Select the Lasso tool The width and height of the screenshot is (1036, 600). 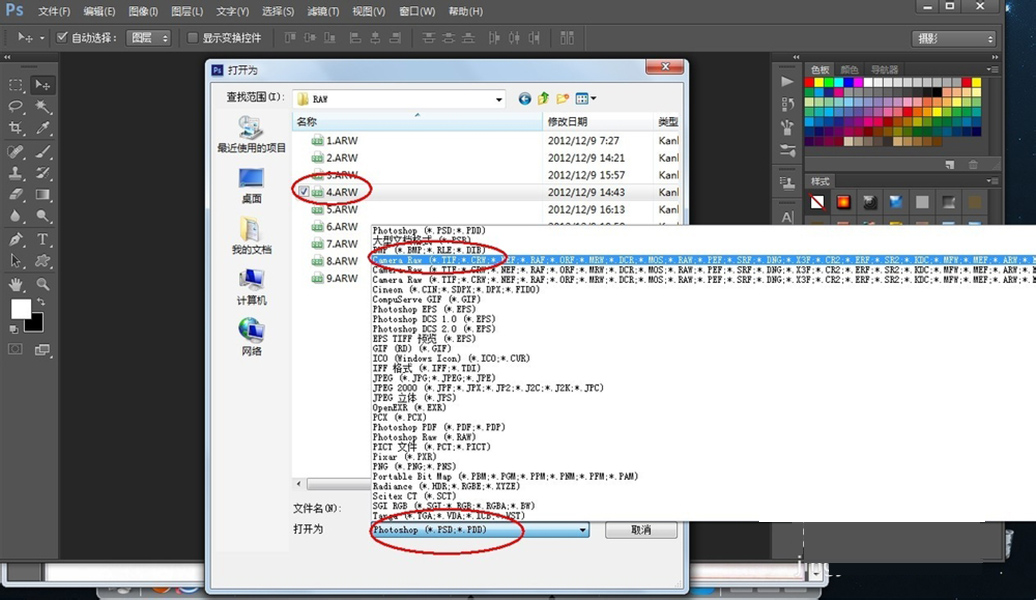coord(15,106)
